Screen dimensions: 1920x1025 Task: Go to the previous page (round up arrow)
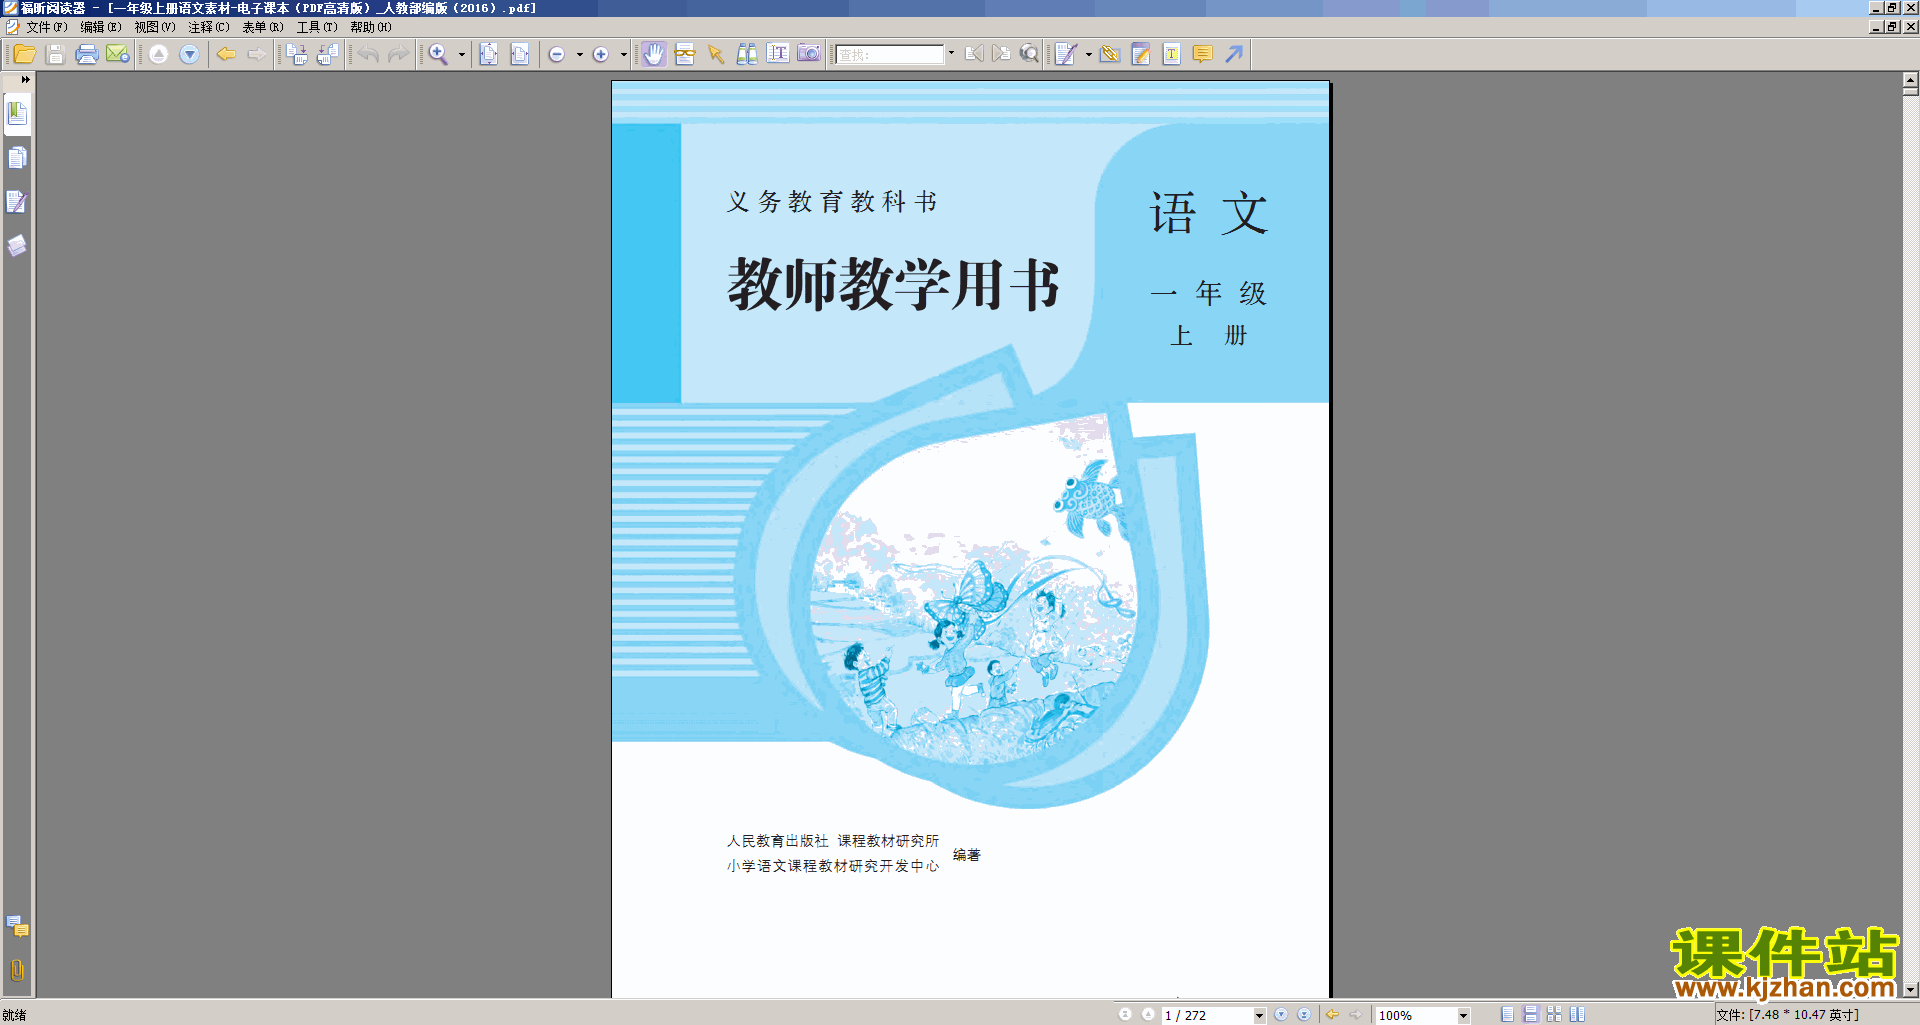click(158, 54)
